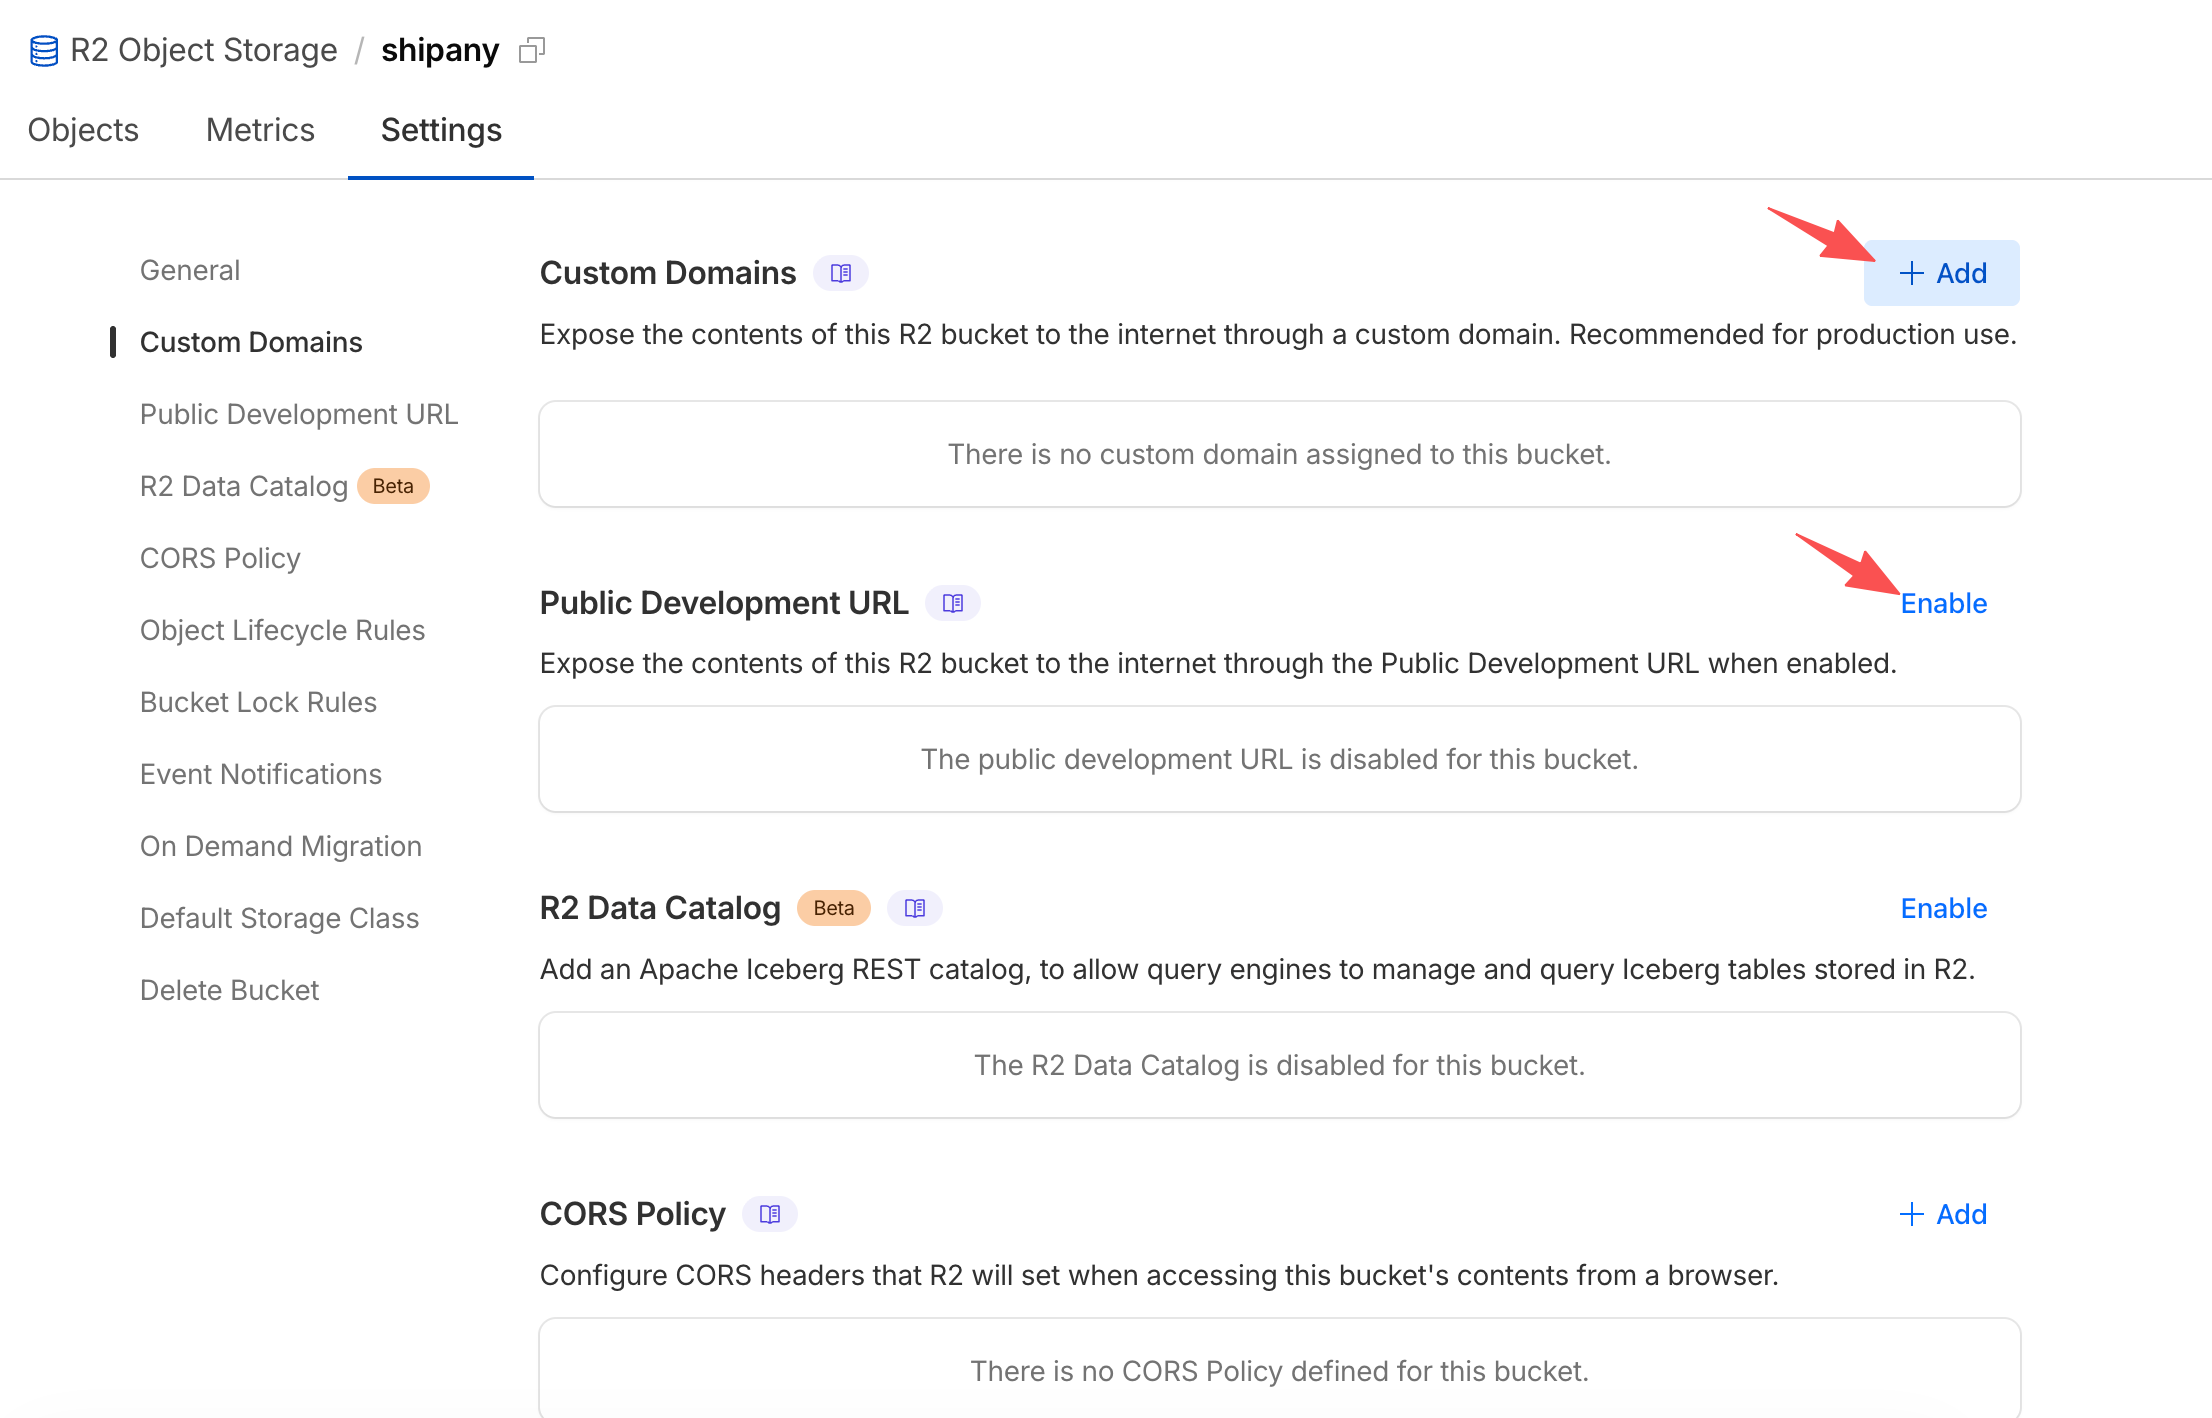Enable R2 Data Catalog
2212x1418 pixels.
1943,908
